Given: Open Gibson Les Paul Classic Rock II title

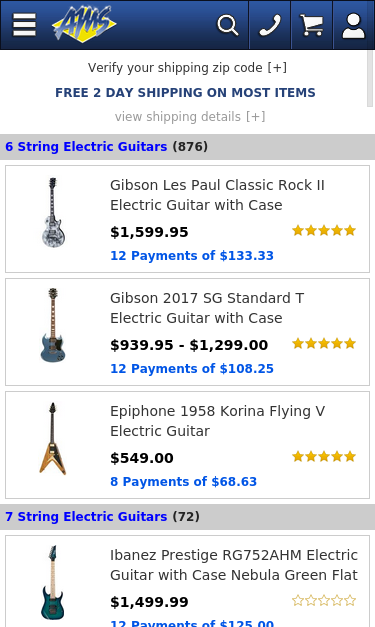Looking at the screenshot, I should tap(217, 195).
